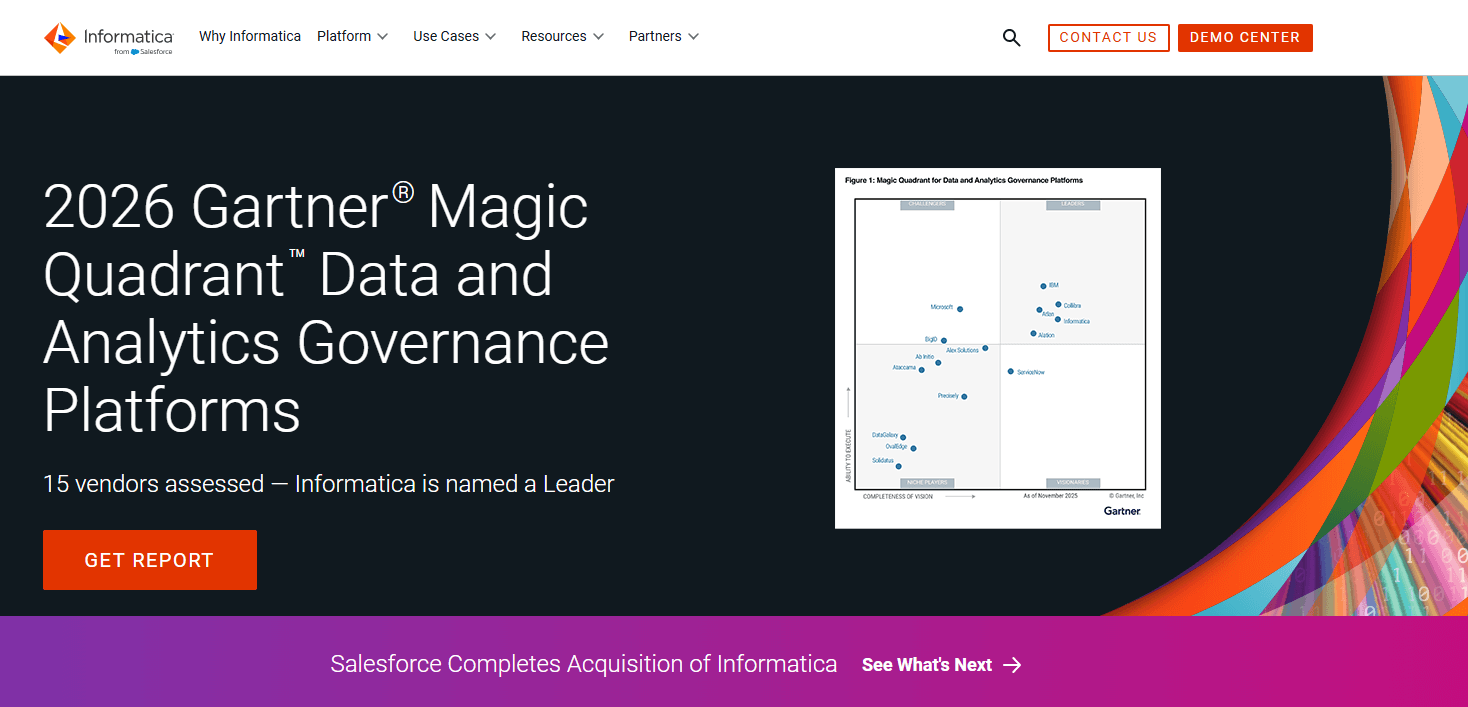This screenshot has width=1468, height=707.
Task: Open the Resources dropdown chevron
Action: (x=601, y=36)
